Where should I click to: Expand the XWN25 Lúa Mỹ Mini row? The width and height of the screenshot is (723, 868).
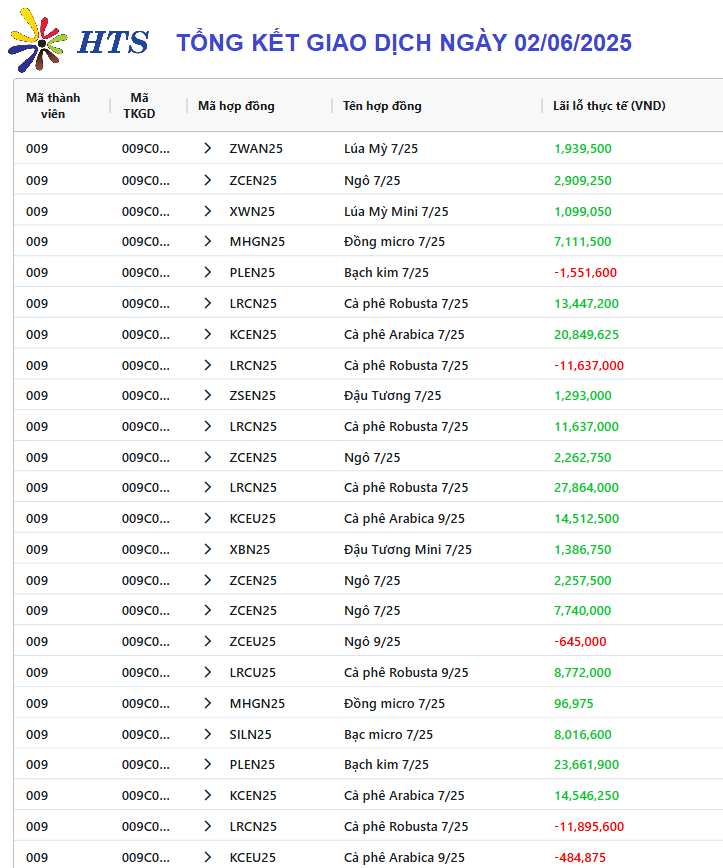click(x=208, y=211)
